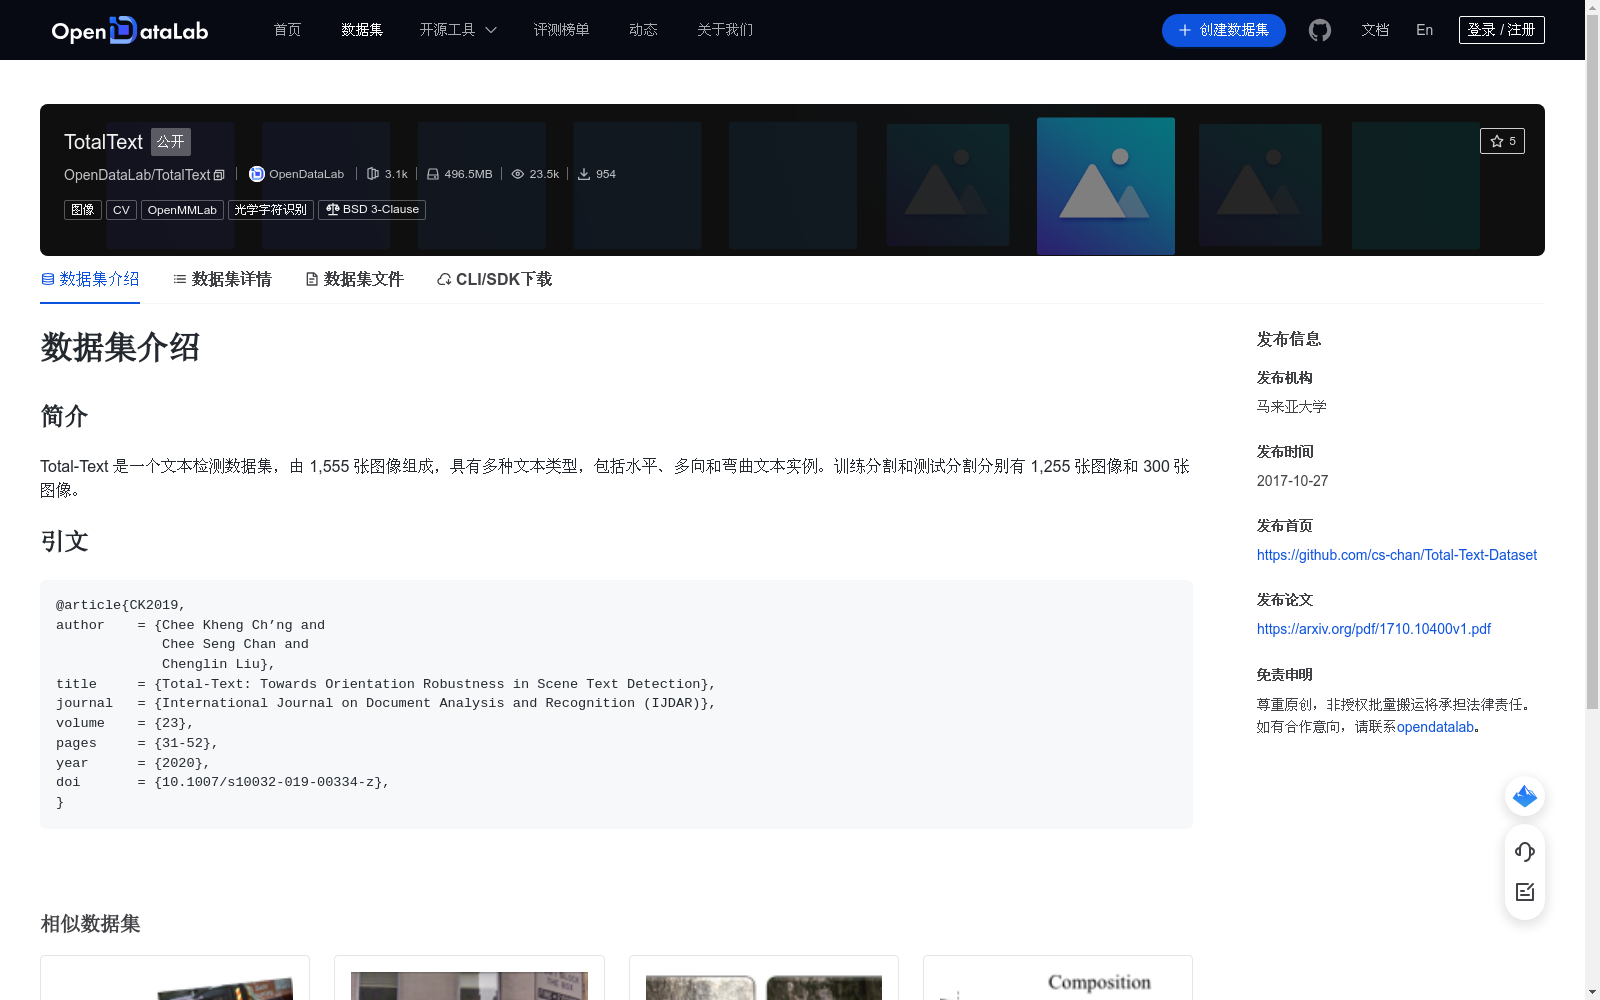1600x1000 pixels.
Task: Open the arxiv paper PDF link
Action: [x=1374, y=629]
